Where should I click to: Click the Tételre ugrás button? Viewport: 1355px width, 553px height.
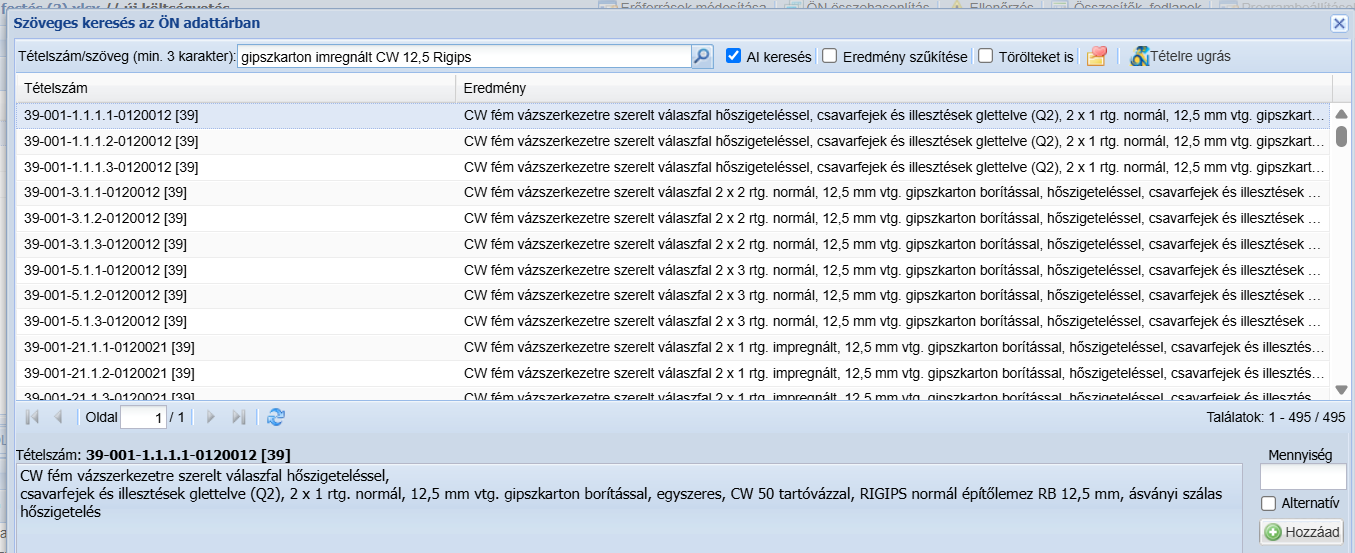pos(1180,57)
